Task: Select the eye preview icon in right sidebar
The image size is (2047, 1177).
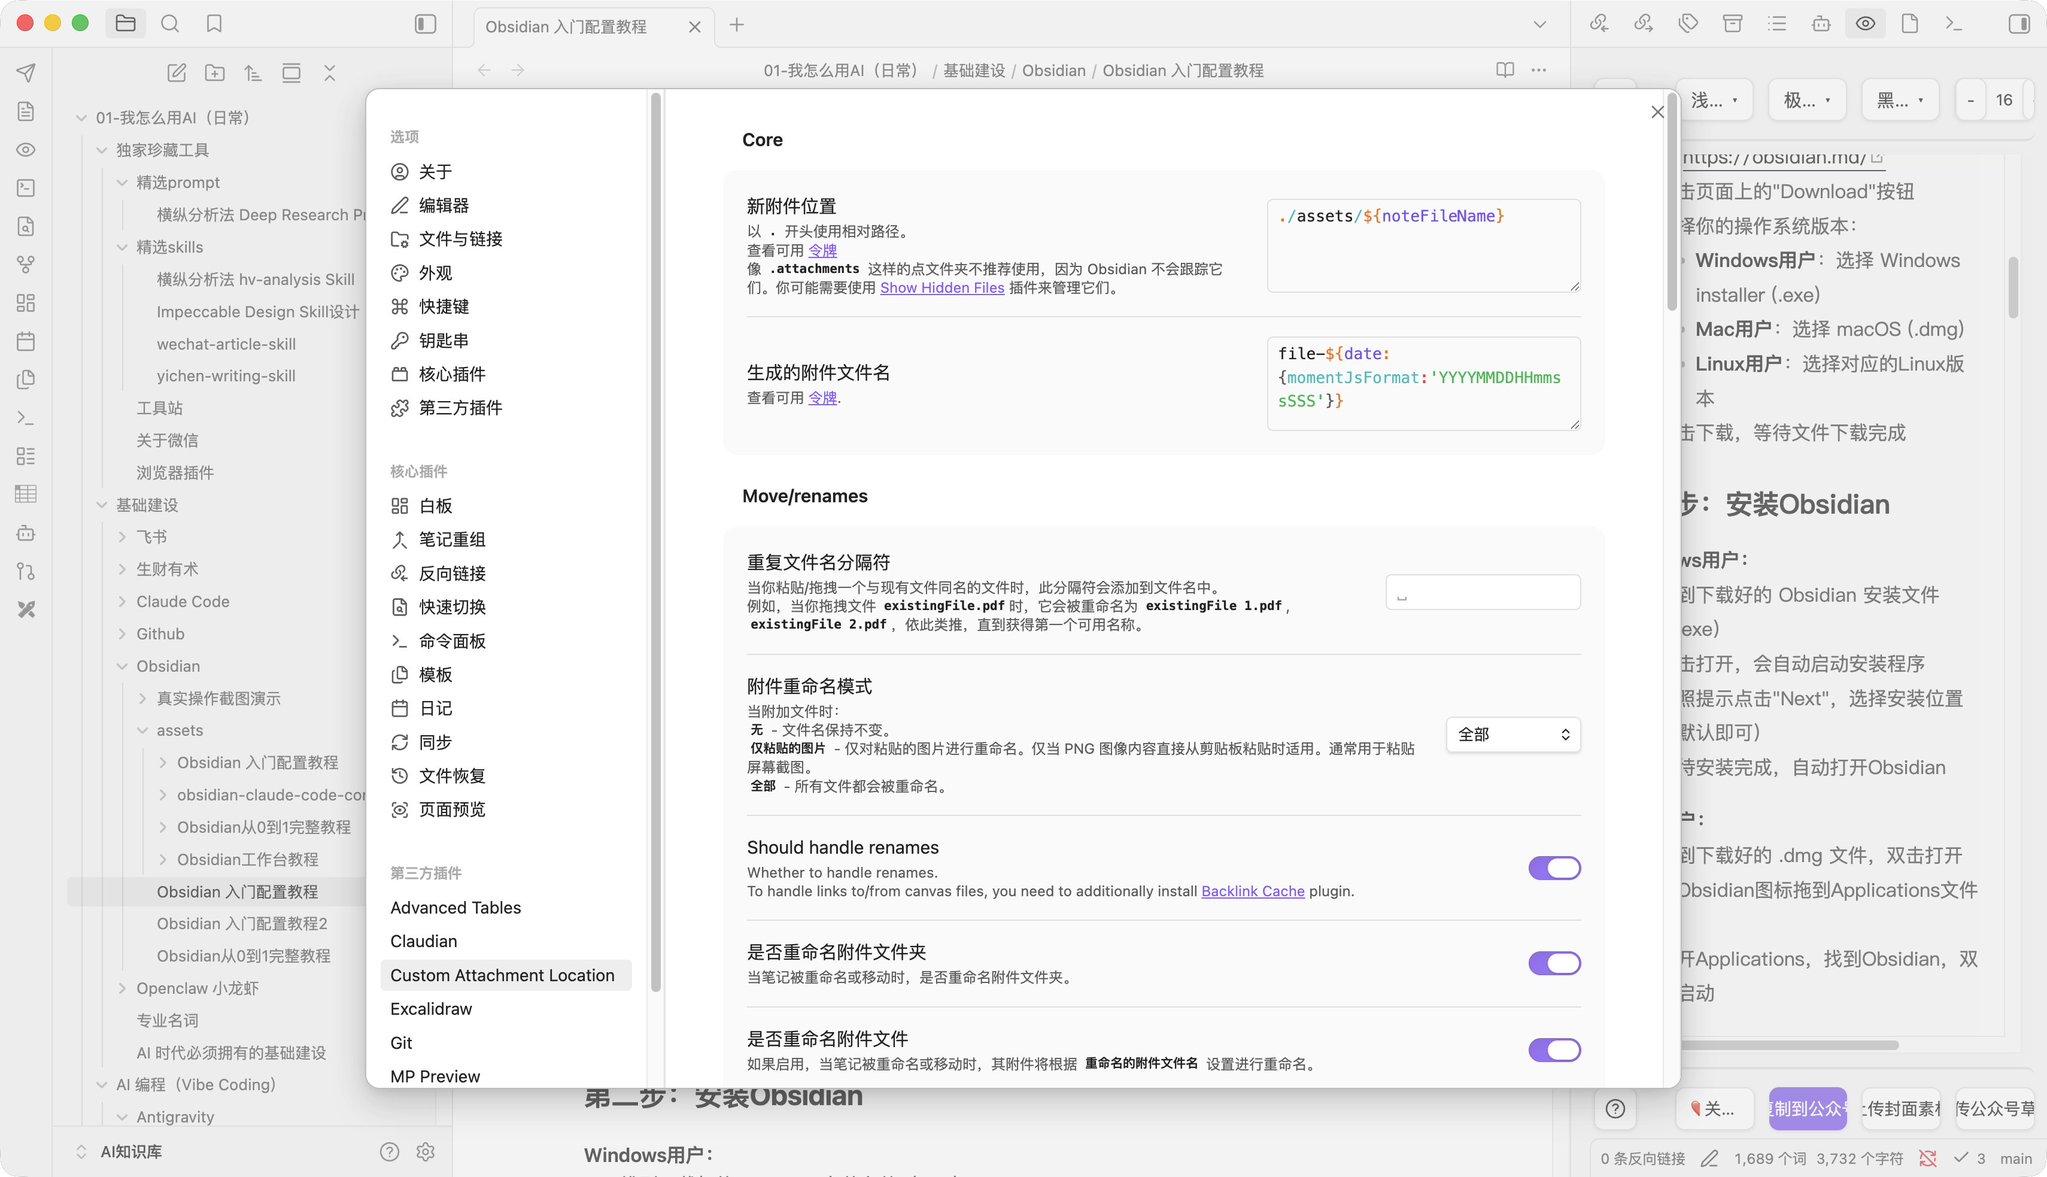Action: pyautogui.click(x=1865, y=23)
